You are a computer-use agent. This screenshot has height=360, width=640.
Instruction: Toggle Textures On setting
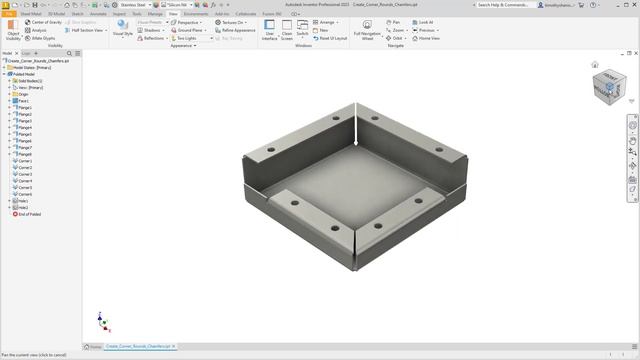[231, 22]
